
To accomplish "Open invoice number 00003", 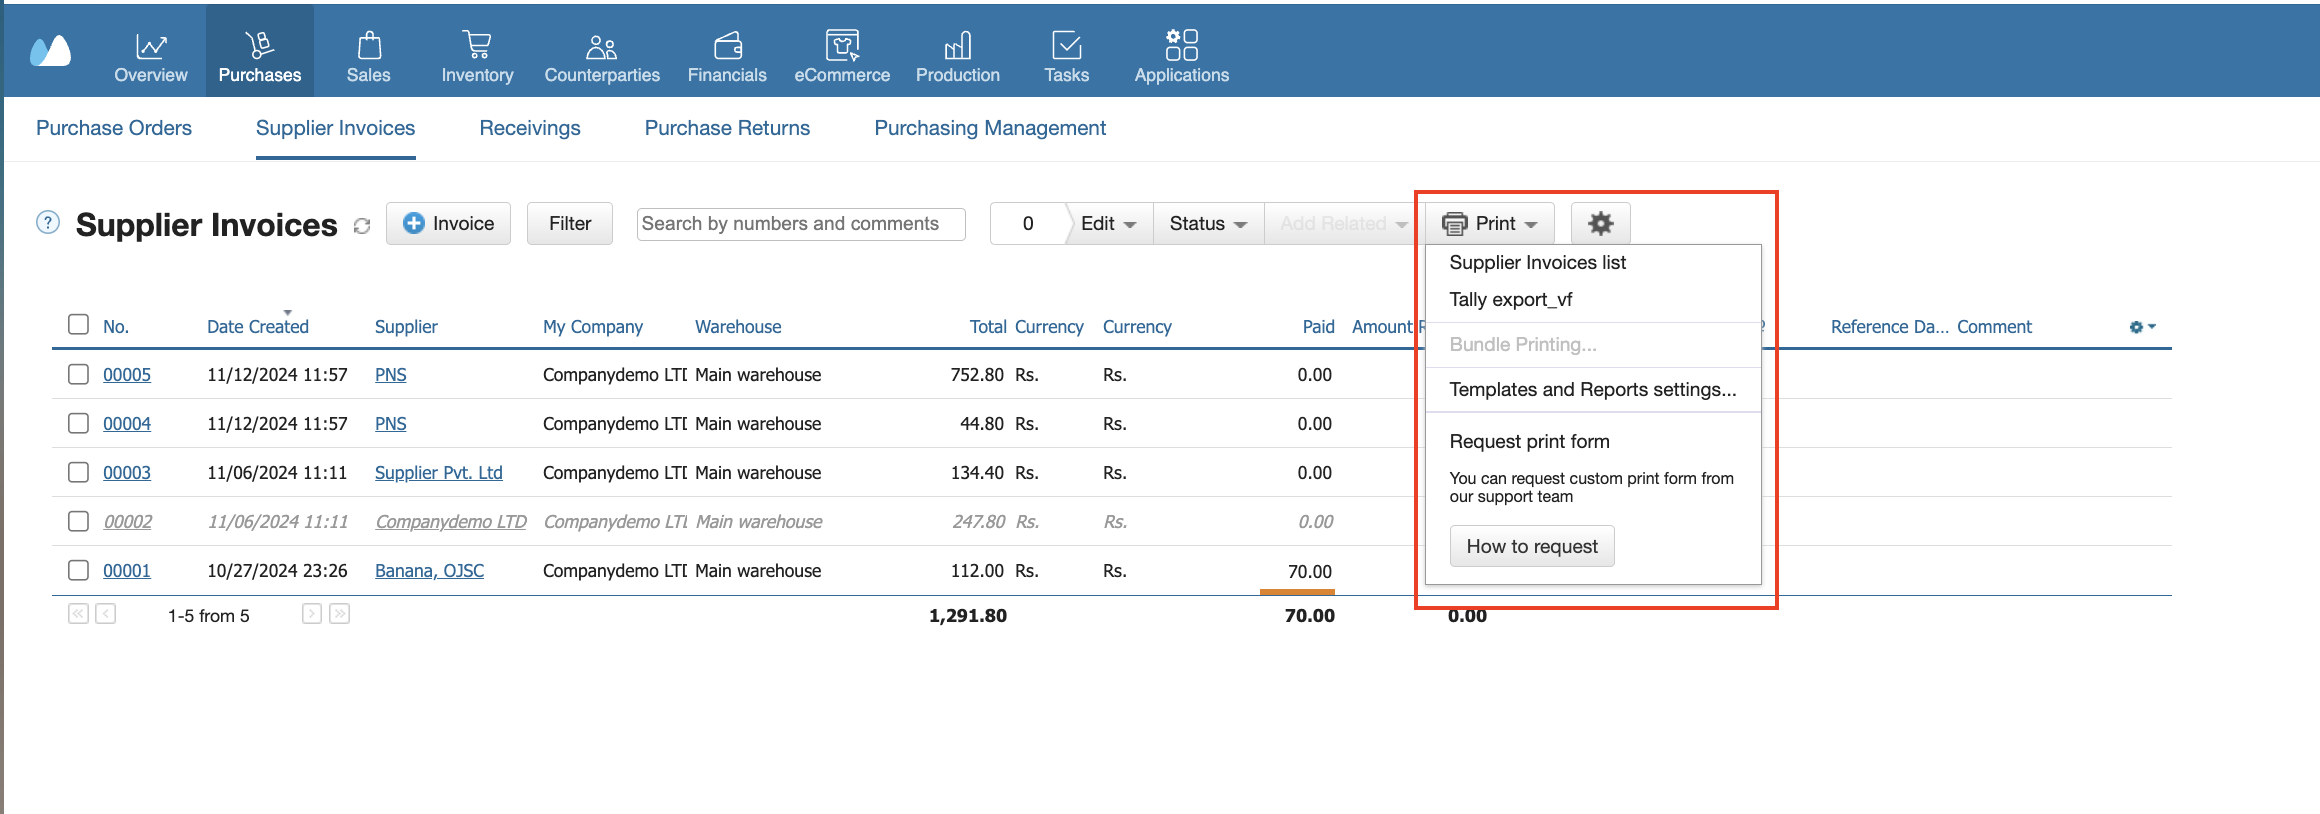I will 127,473.
